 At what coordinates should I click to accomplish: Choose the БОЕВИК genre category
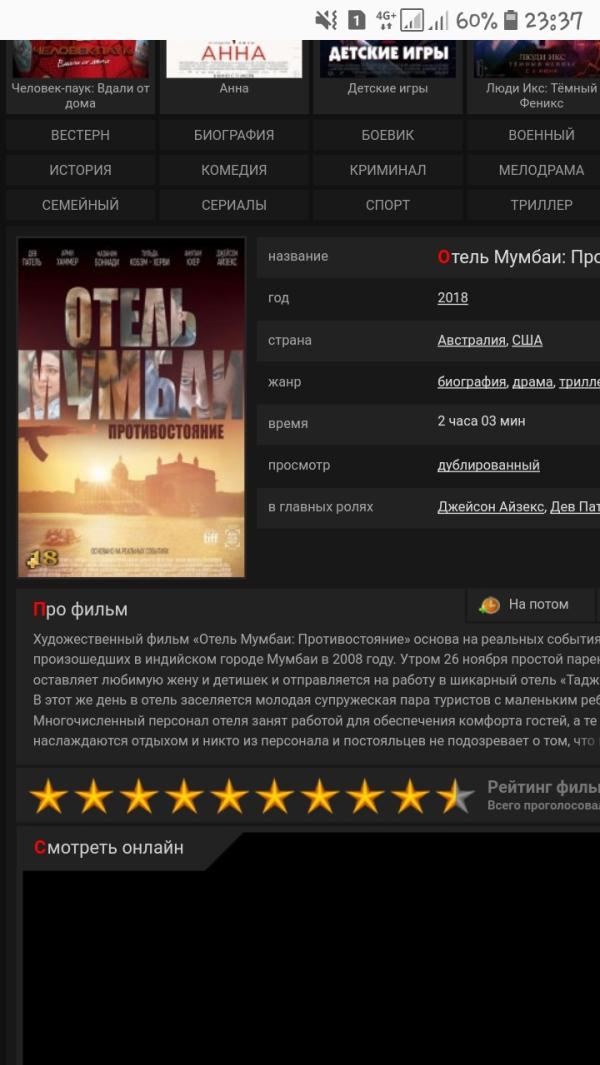click(x=387, y=135)
